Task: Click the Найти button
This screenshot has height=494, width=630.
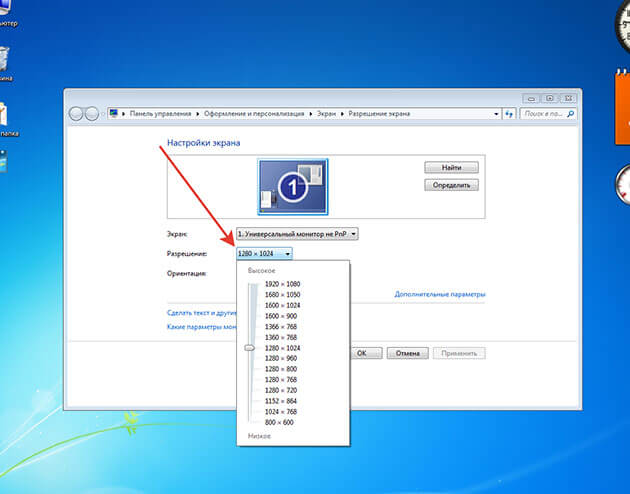Action: point(451,167)
